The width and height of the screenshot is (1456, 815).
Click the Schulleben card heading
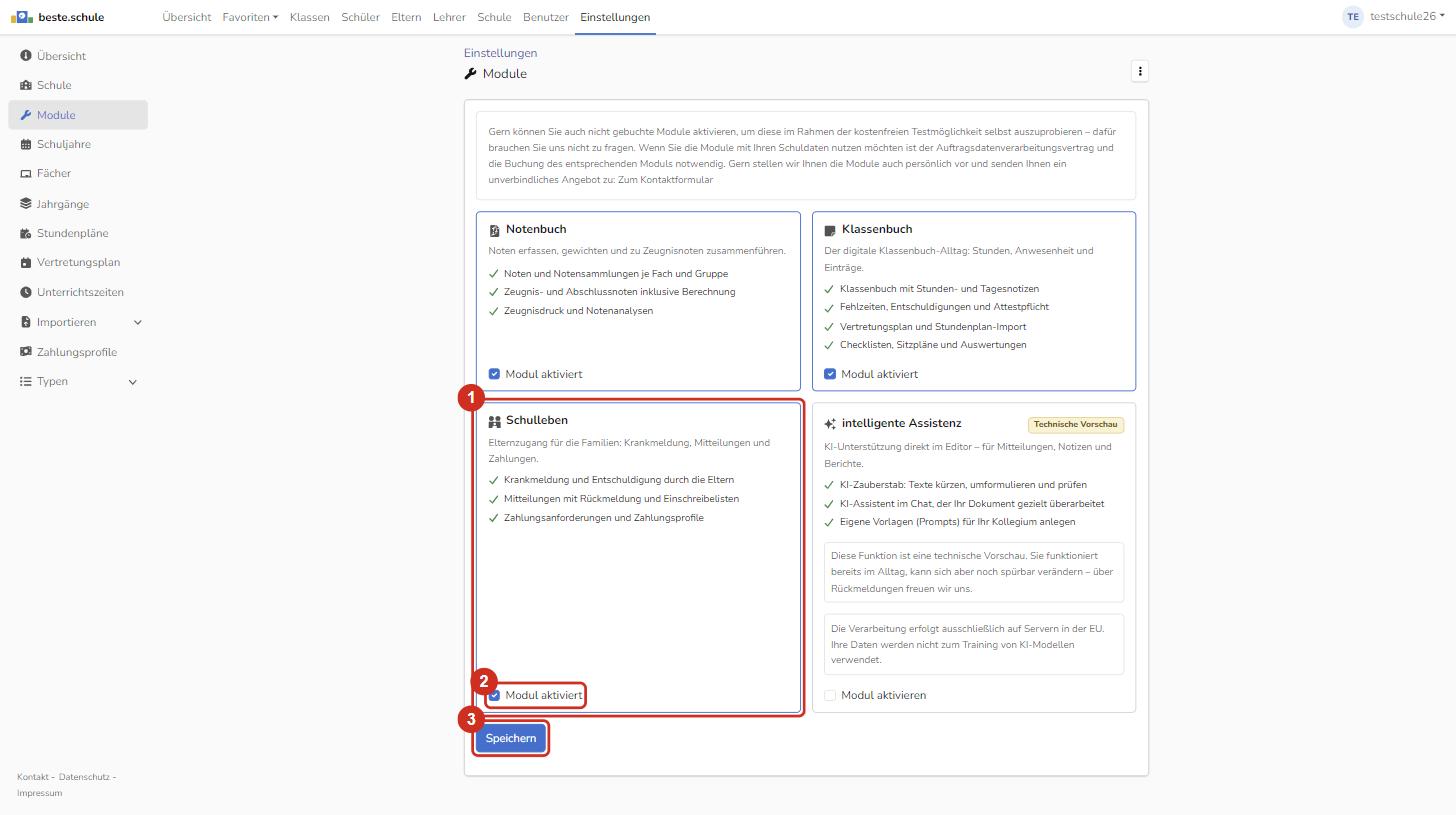pyautogui.click(x=537, y=420)
